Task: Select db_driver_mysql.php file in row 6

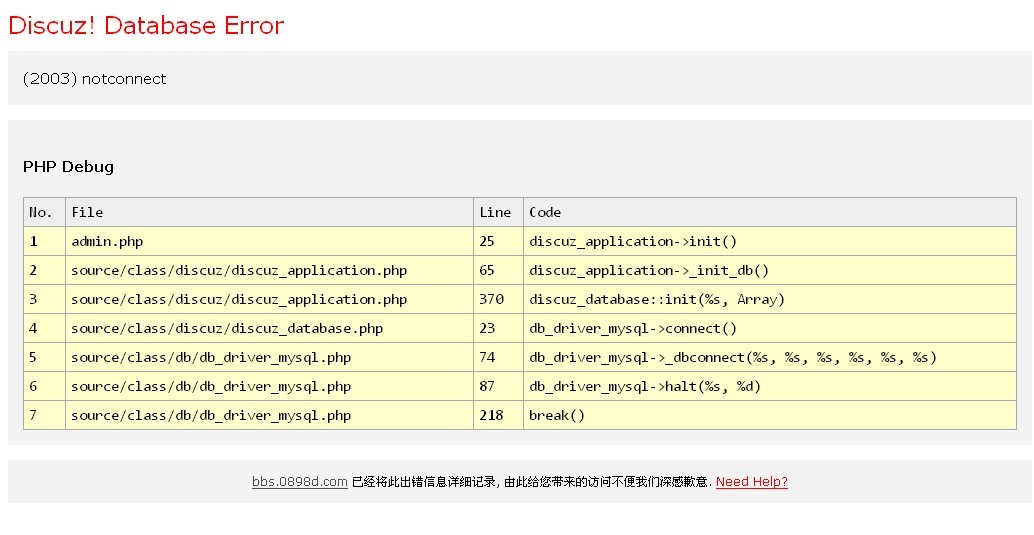Action: pos(269,387)
